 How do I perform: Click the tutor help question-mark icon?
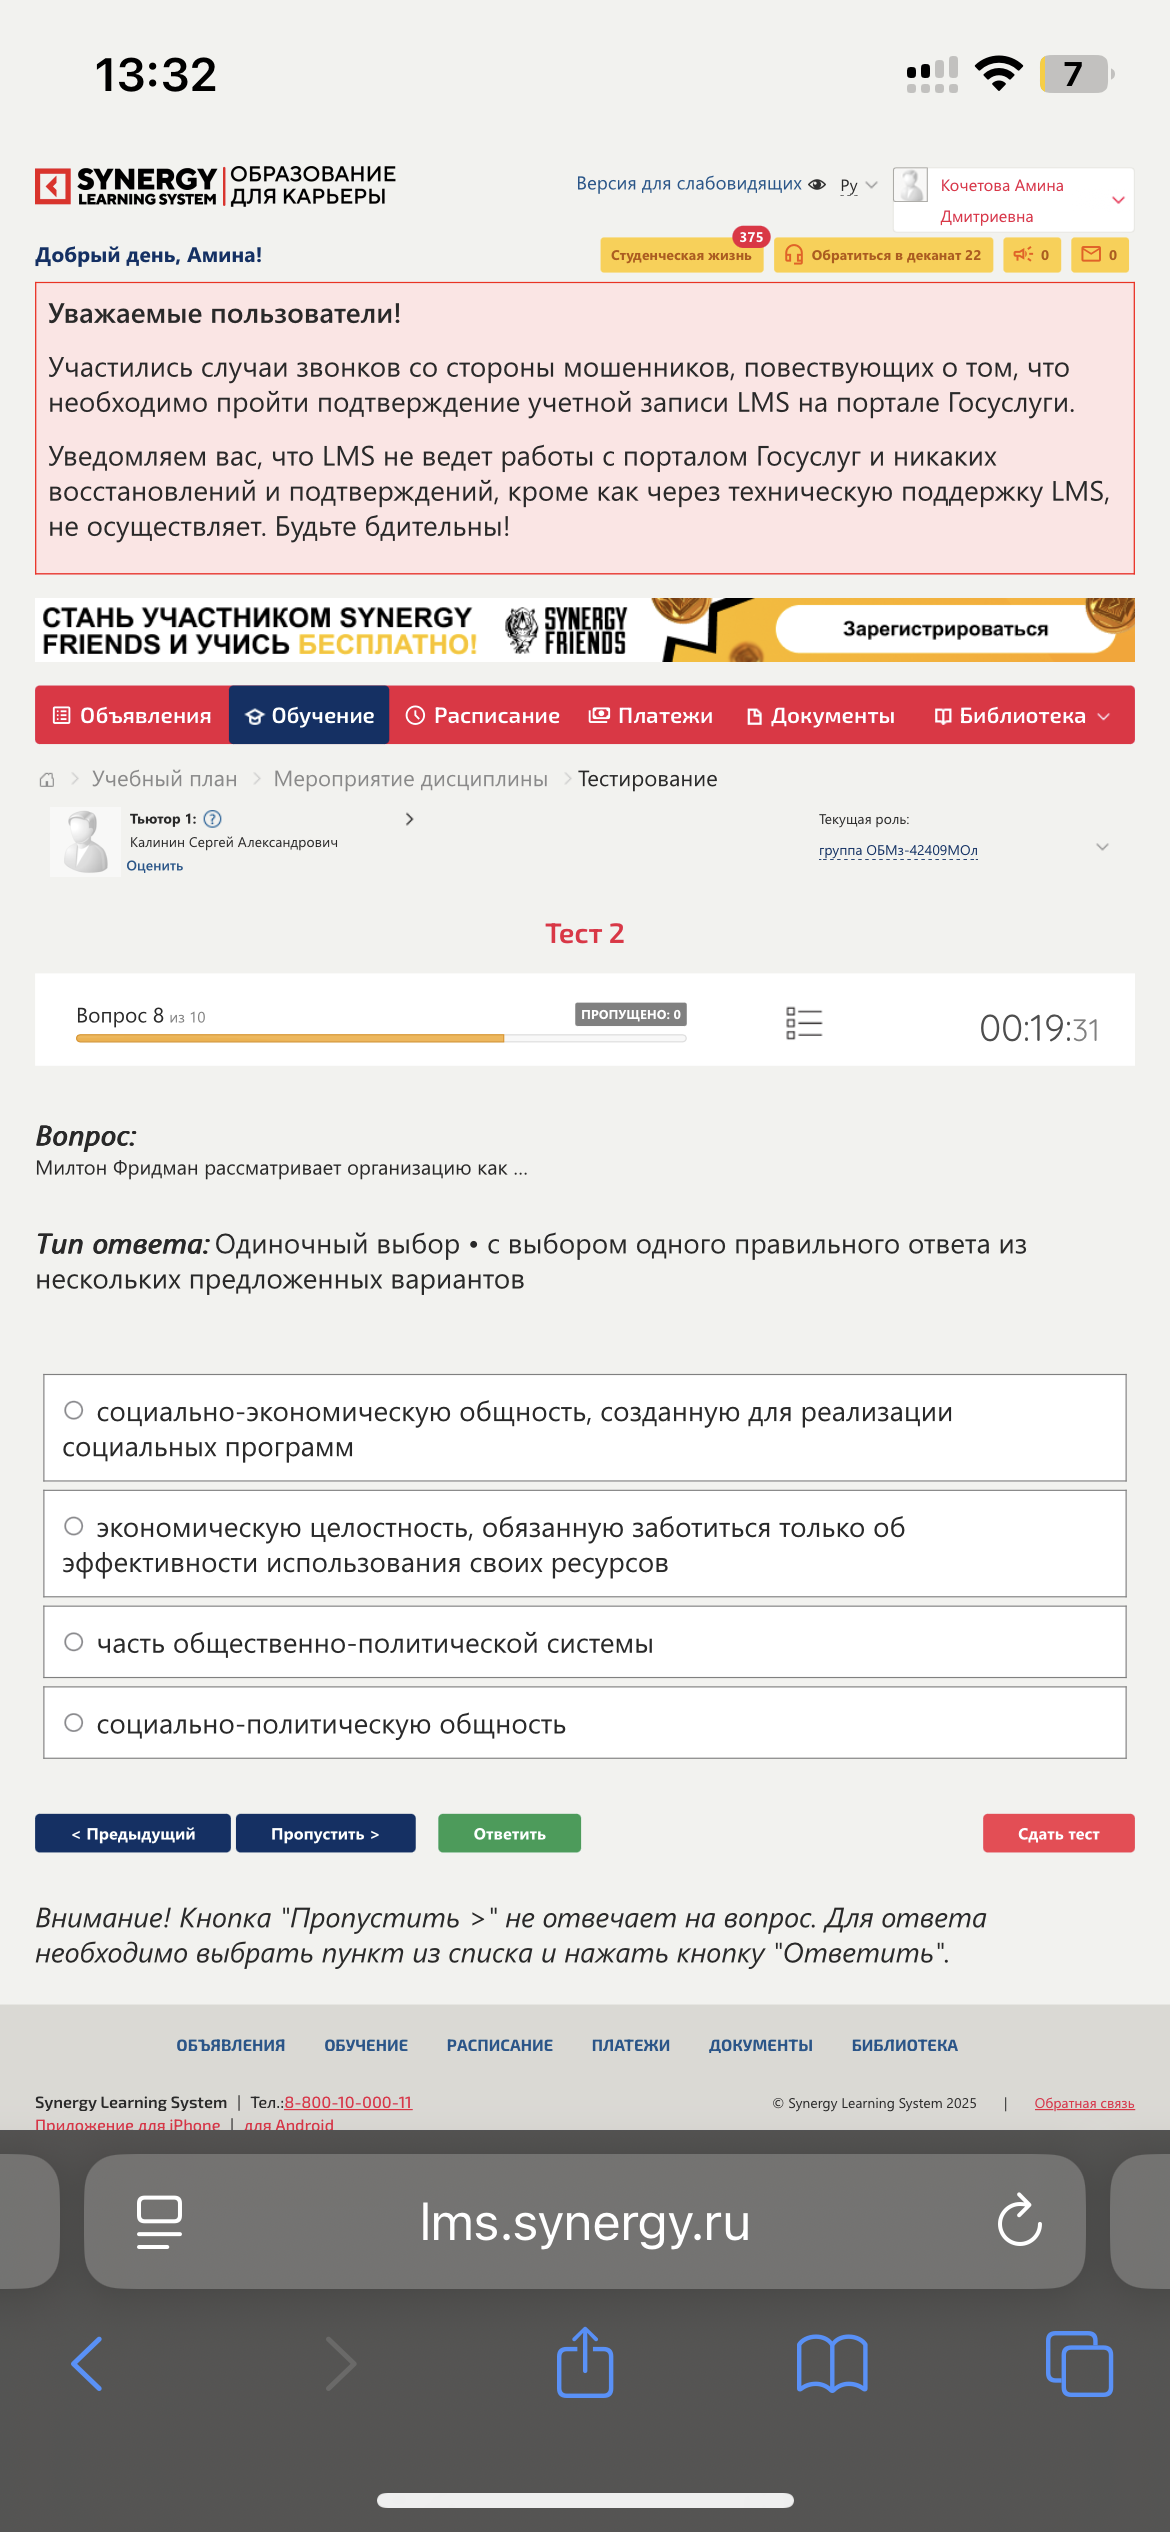(x=212, y=819)
